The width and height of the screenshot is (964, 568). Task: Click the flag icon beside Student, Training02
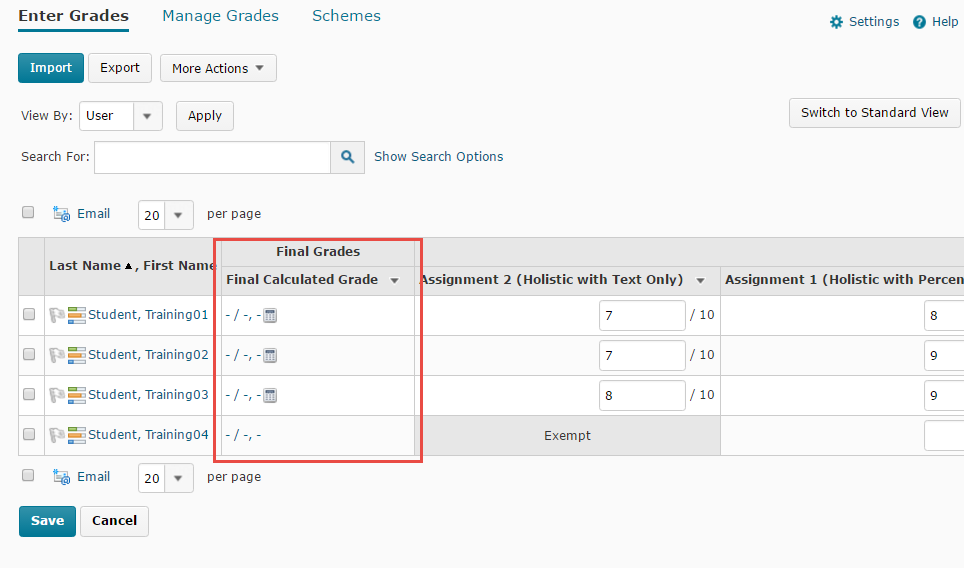click(x=57, y=355)
